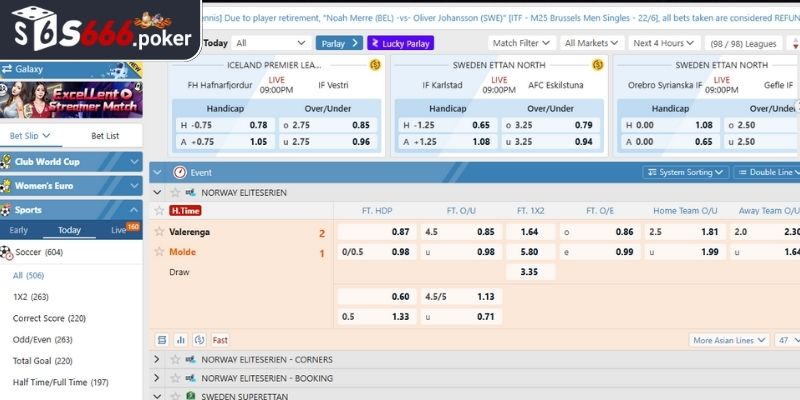800x400 pixels.
Task: Toggle the favorite star beside Molde
Action: (x=159, y=252)
